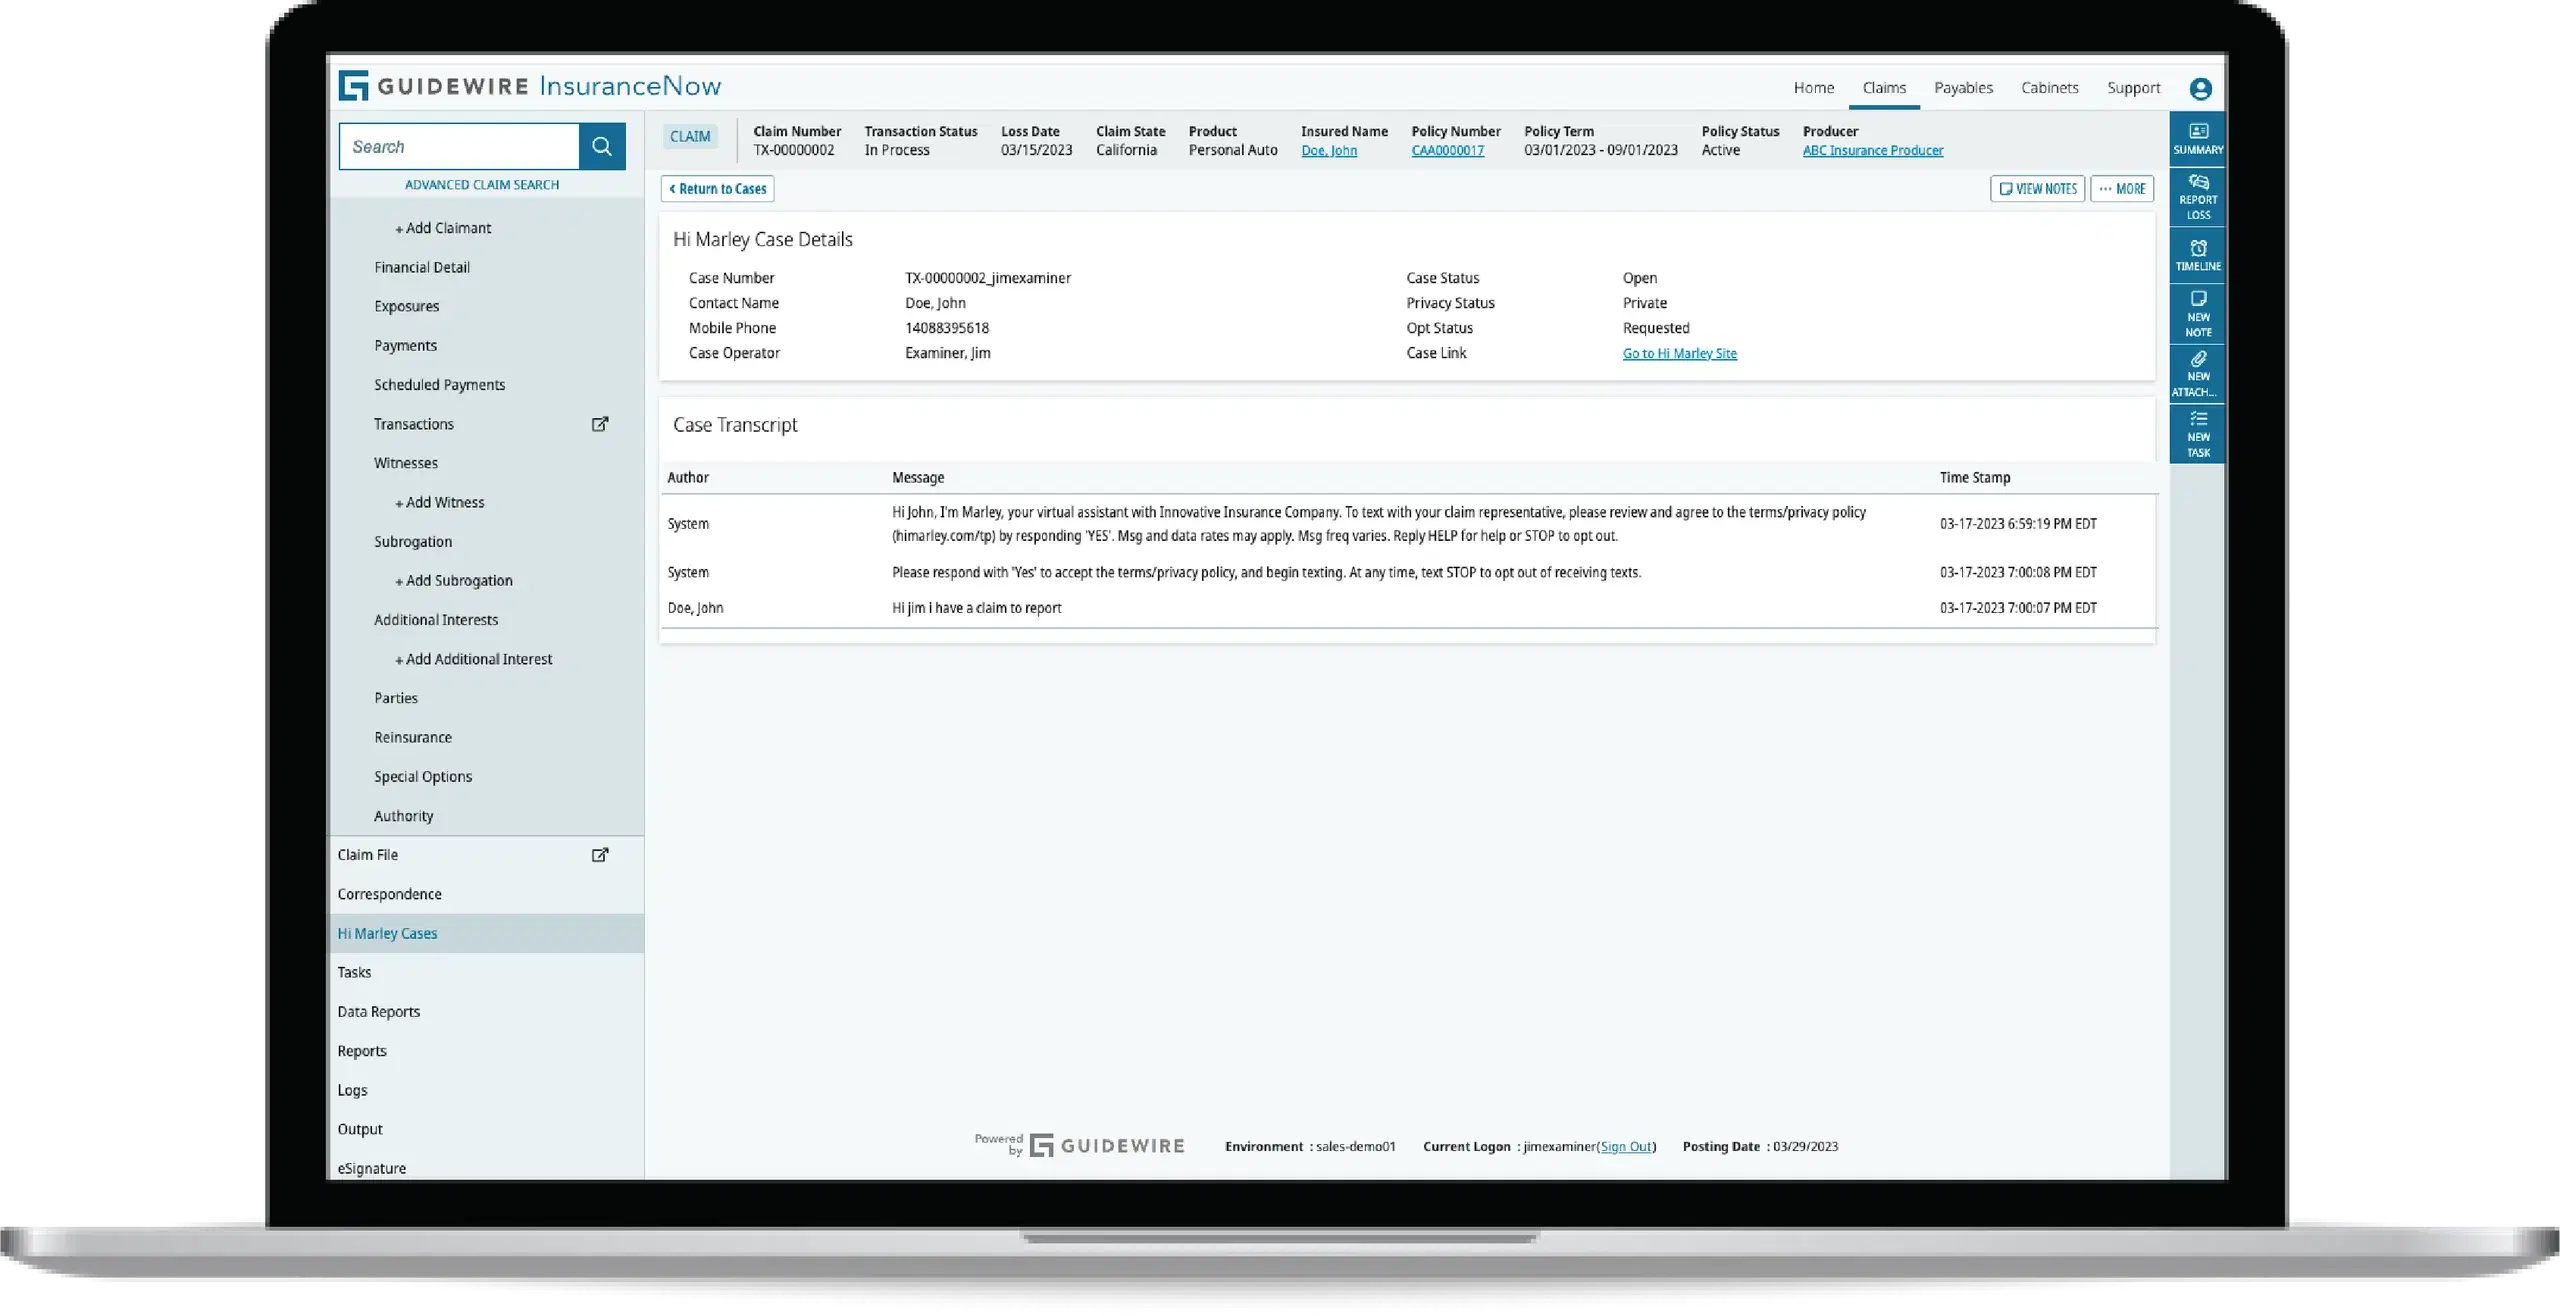Select mobile phone 14088395618 value
Viewport: 2560px width, 1316px height.
(x=946, y=328)
